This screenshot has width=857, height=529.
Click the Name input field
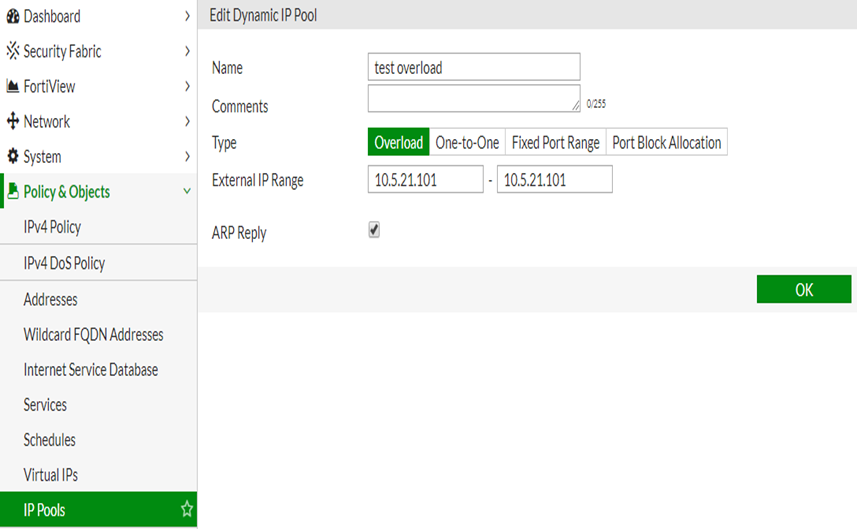pyautogui.click(x=474, y=67)
